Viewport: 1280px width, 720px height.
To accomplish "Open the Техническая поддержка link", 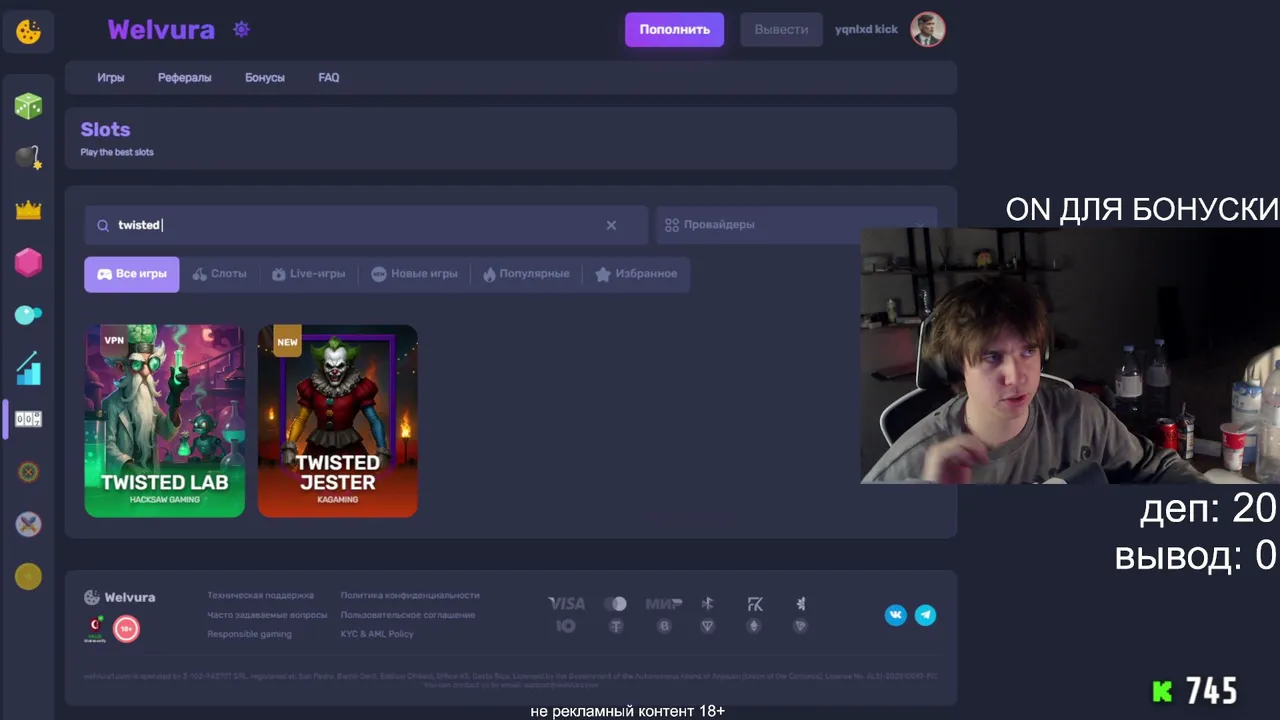I will coord(261,596).
